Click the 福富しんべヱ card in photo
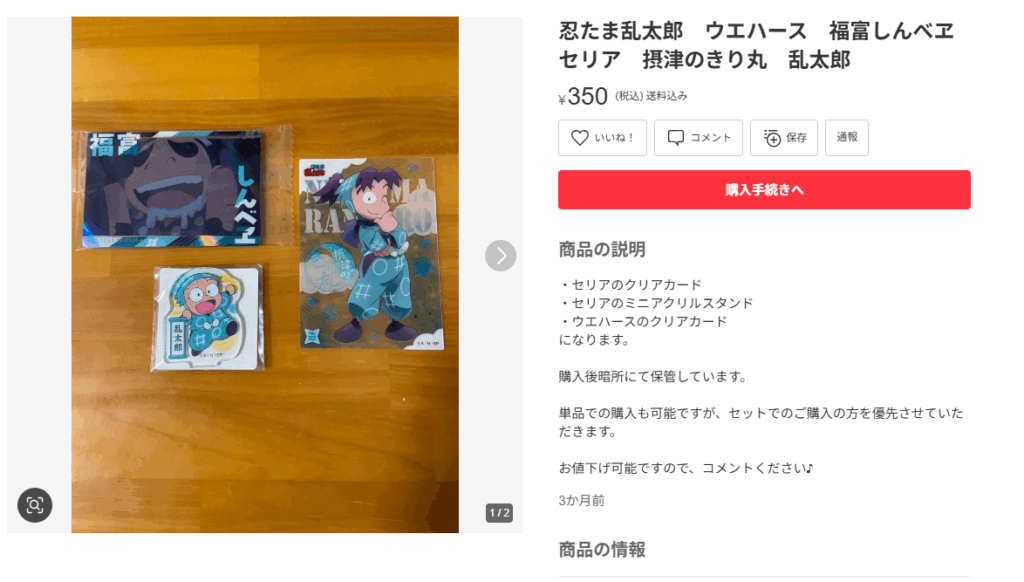This screenshot has height=582, width=1024. pos(173,188)
